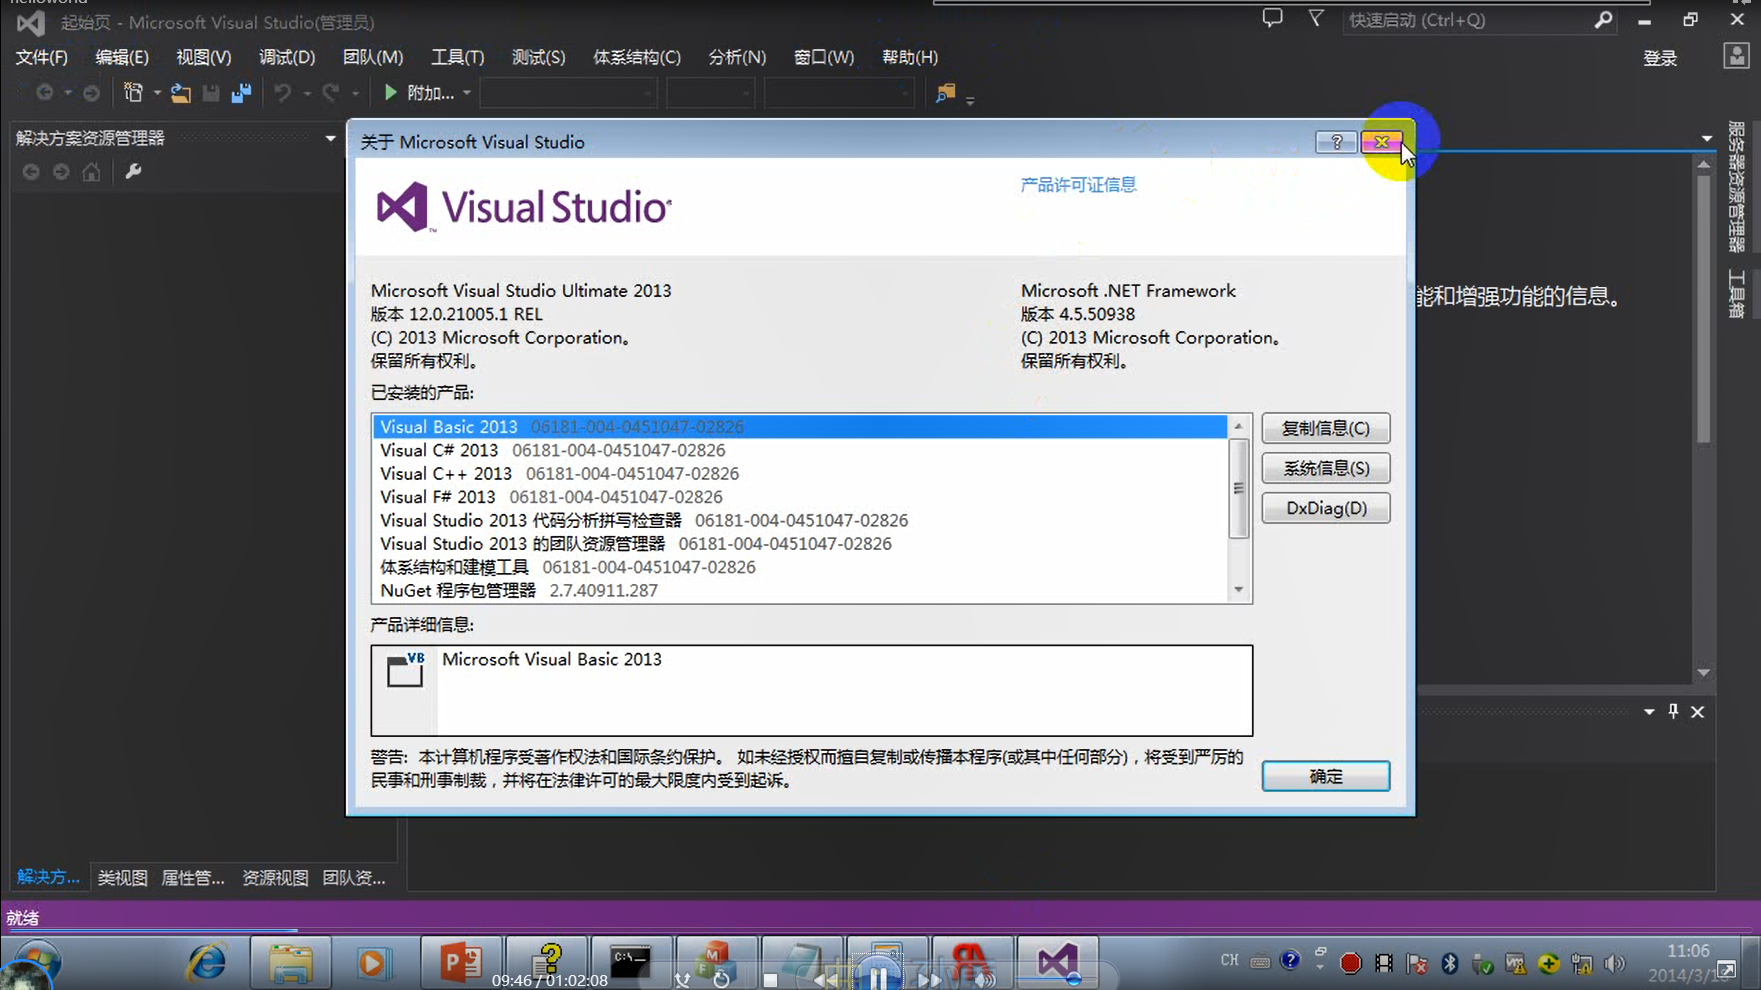
Task: Open the 产品许可证信息 link
Action: coord(1078,184)
